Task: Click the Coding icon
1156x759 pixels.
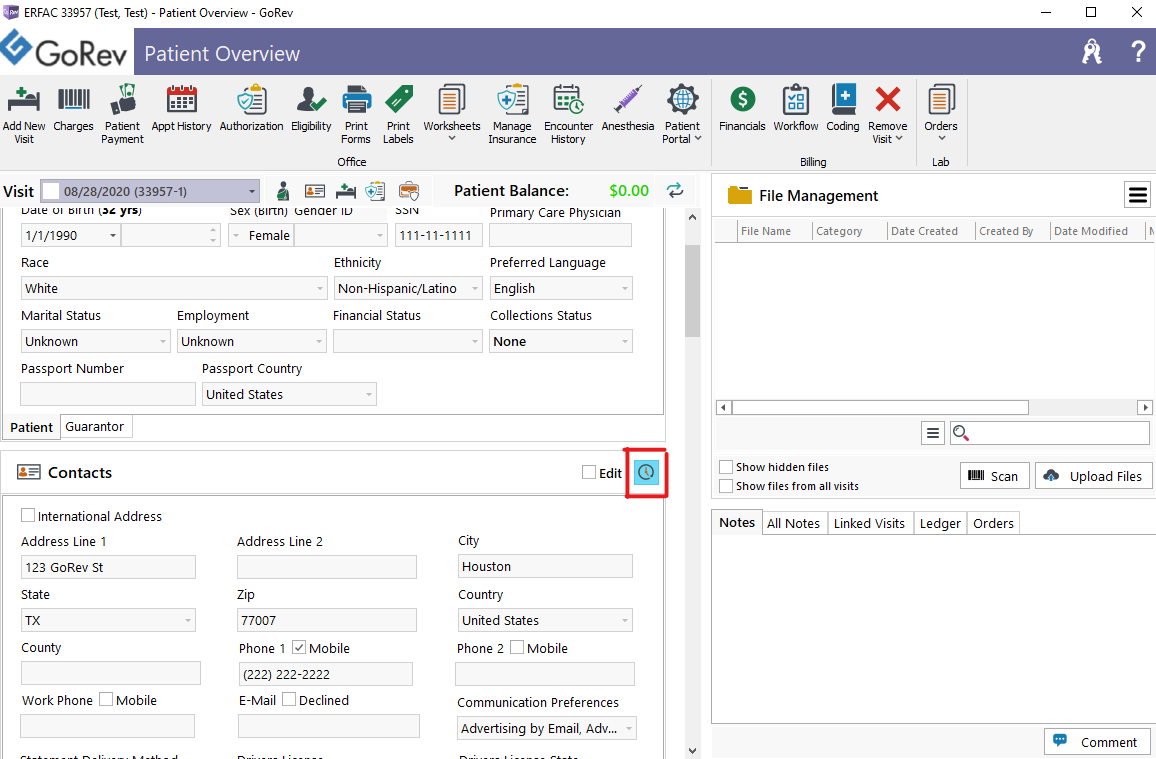Action: point(842,100)
